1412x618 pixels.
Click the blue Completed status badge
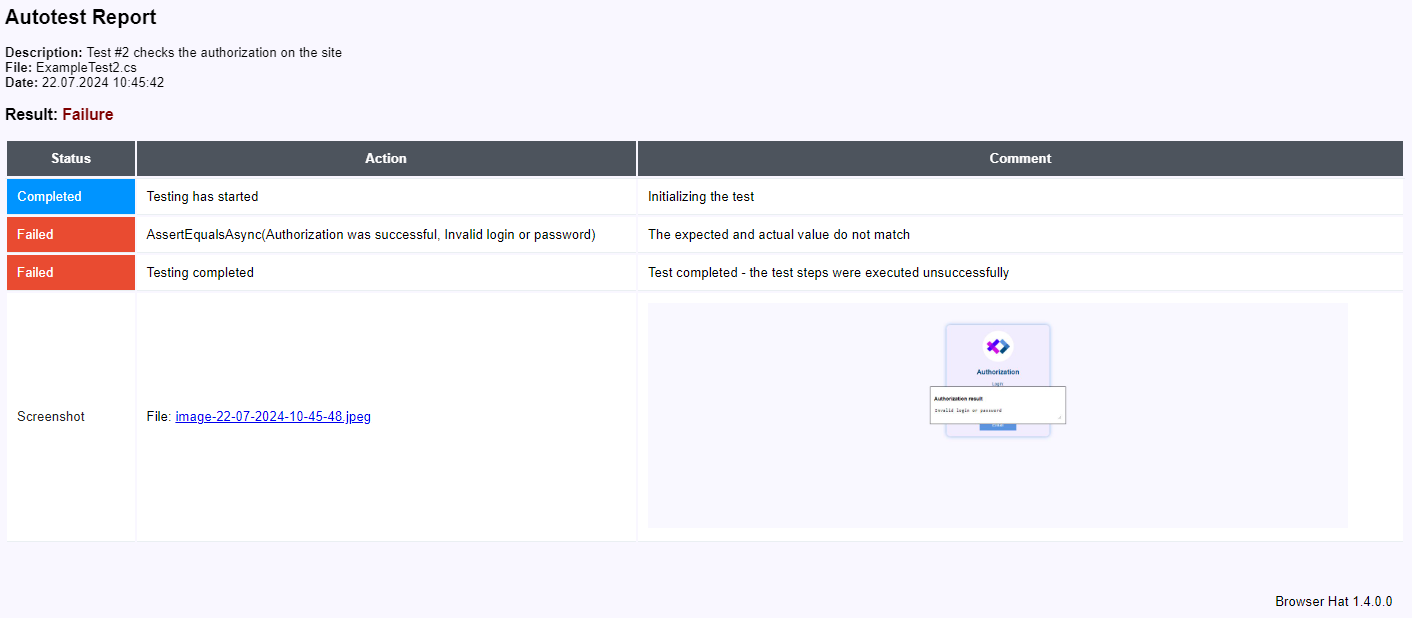[71, 197]
